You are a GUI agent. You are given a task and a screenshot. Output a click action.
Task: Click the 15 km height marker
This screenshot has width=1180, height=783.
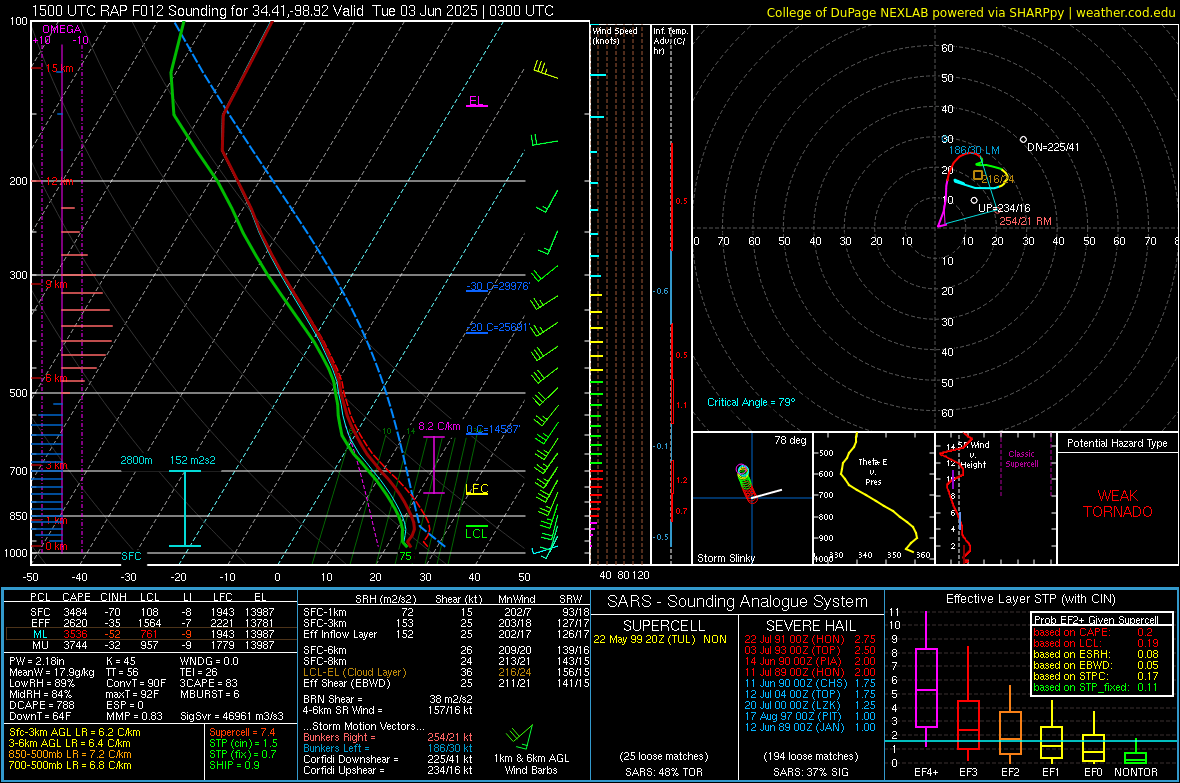(59, 68)
